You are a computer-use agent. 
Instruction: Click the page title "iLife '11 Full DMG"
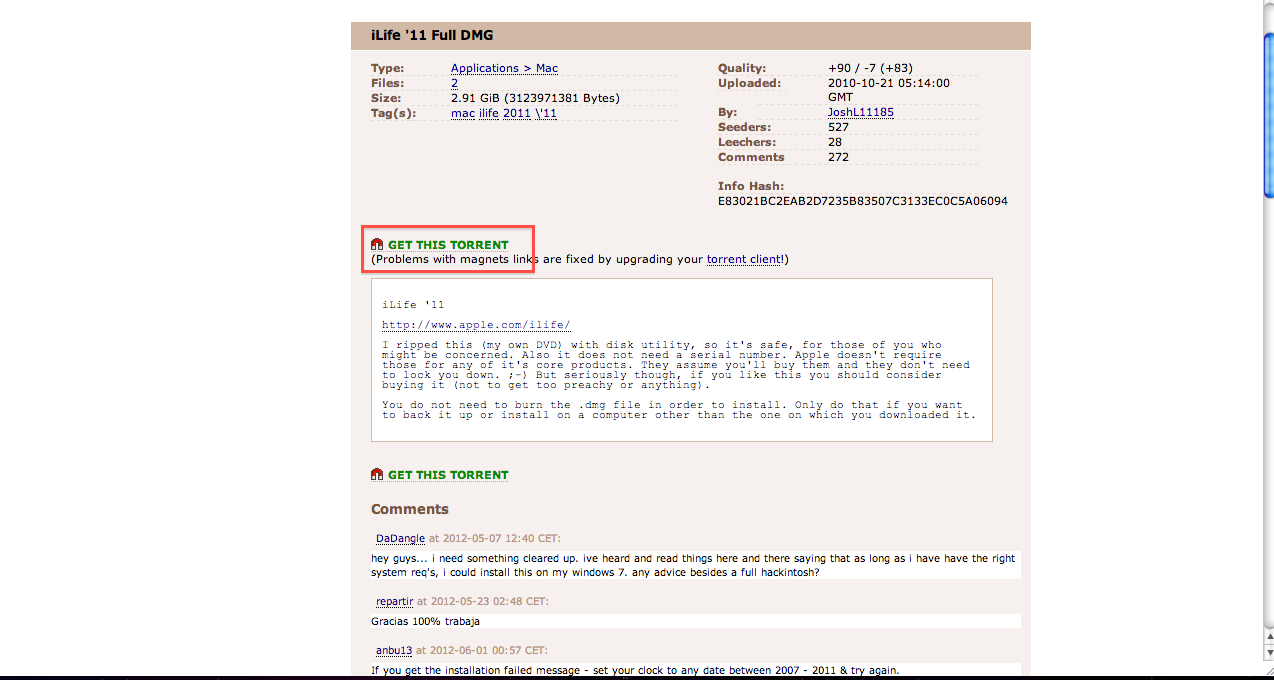(x=432, y=36)
